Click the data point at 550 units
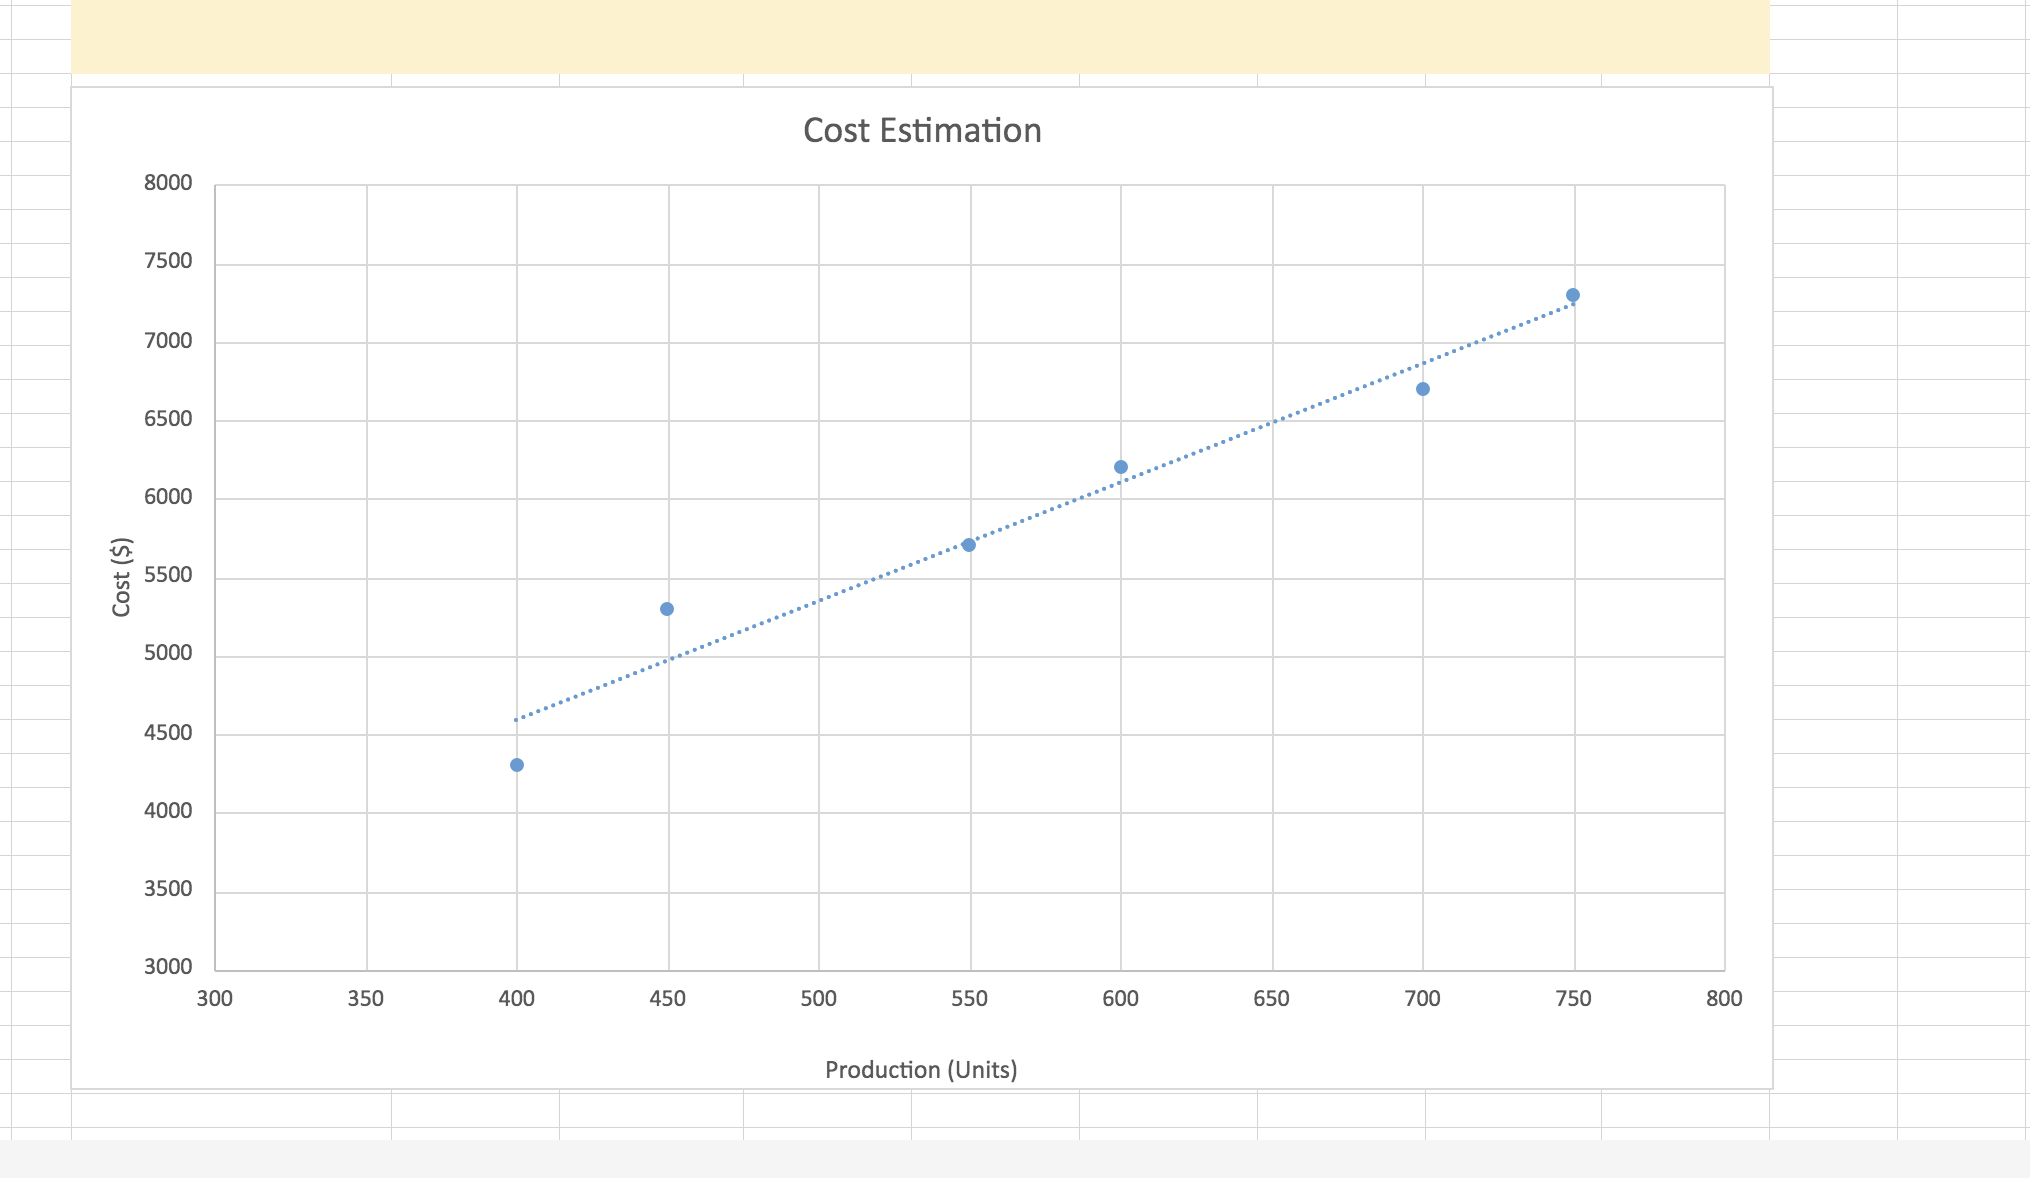 pos(969,545)
